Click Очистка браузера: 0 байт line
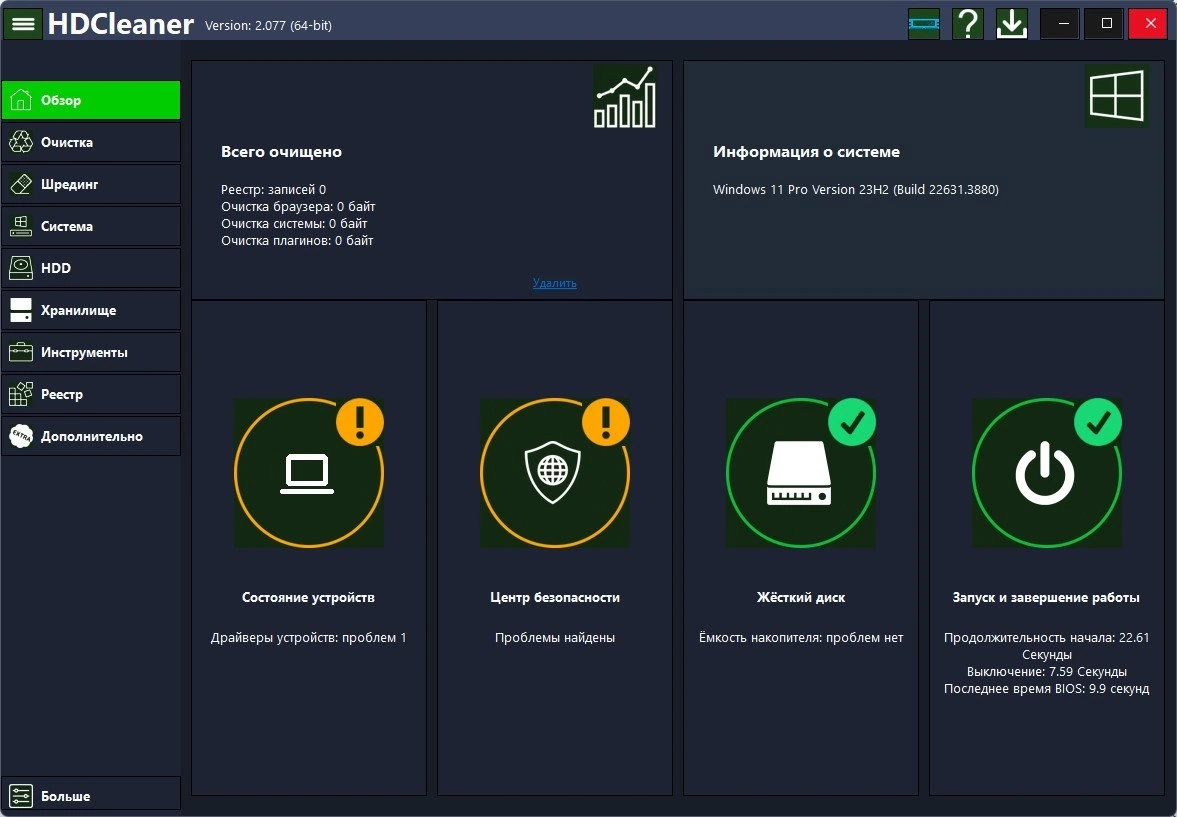The image size is (1177, 817). coord(298,207)
